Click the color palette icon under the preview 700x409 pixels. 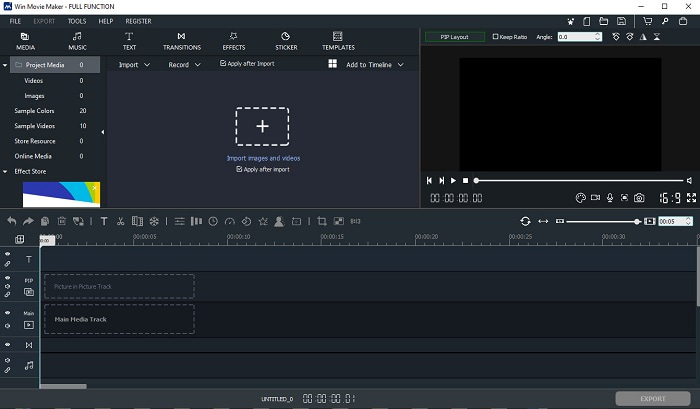[580, 198]
